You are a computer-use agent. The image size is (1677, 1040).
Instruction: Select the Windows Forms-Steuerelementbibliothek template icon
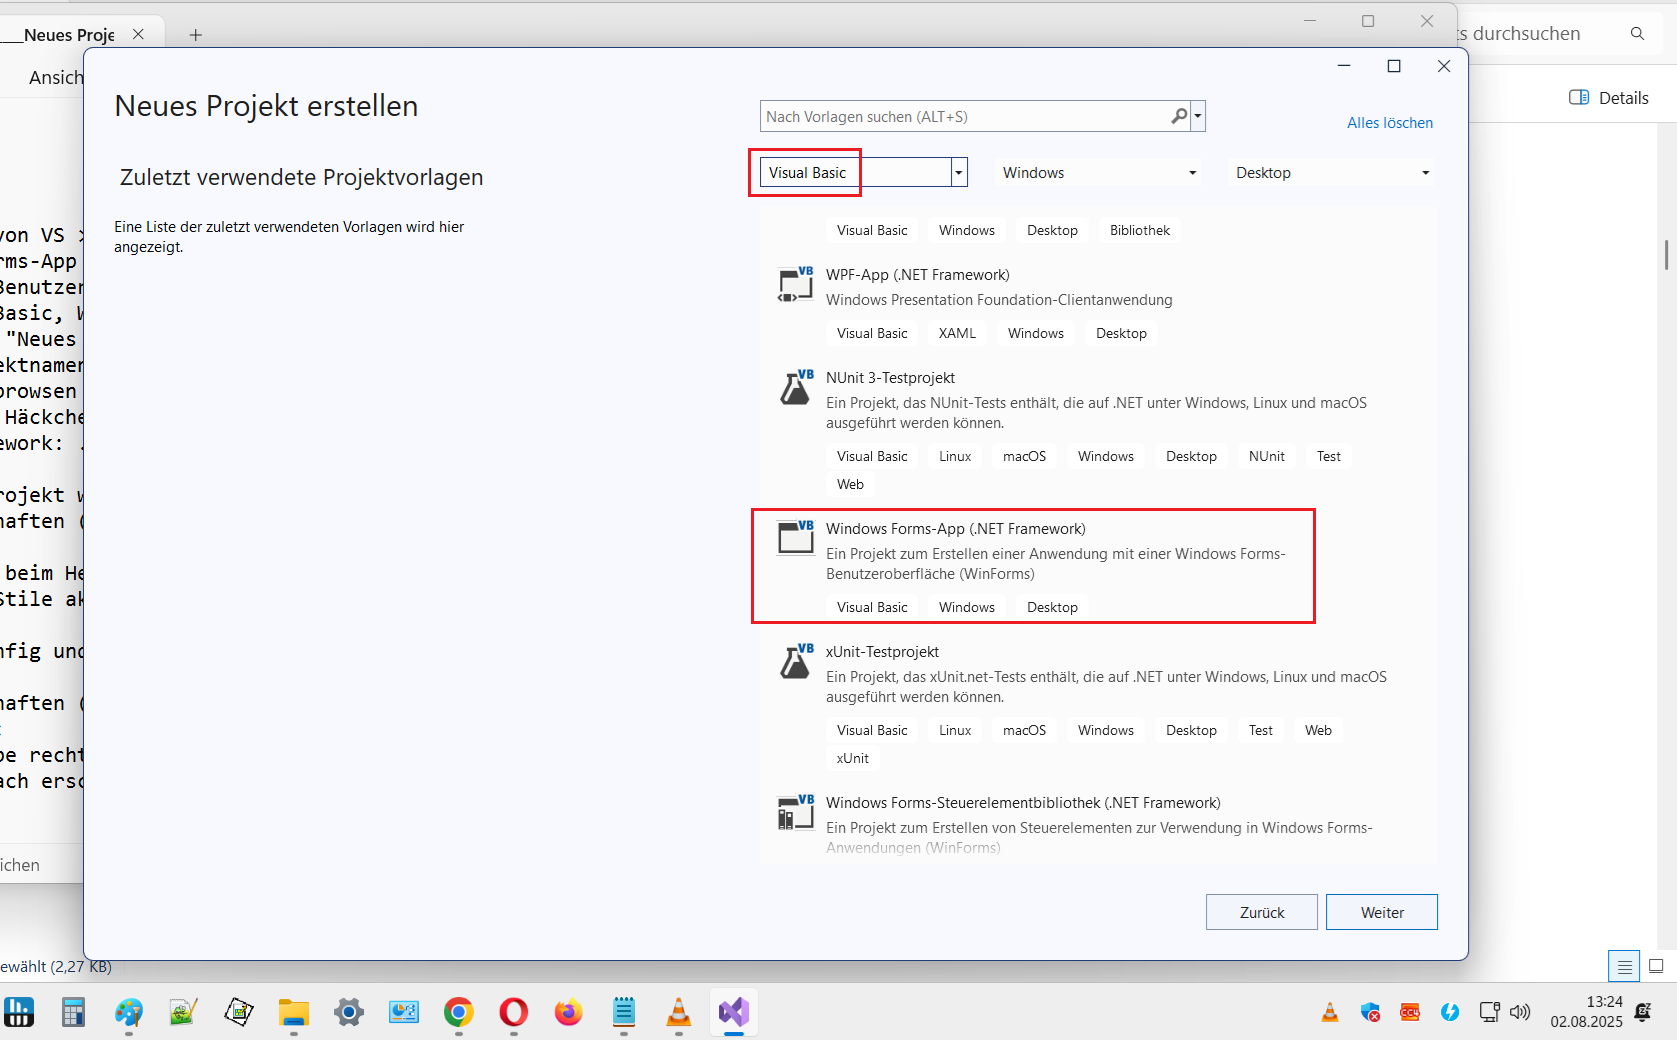[x=796, y=813]
